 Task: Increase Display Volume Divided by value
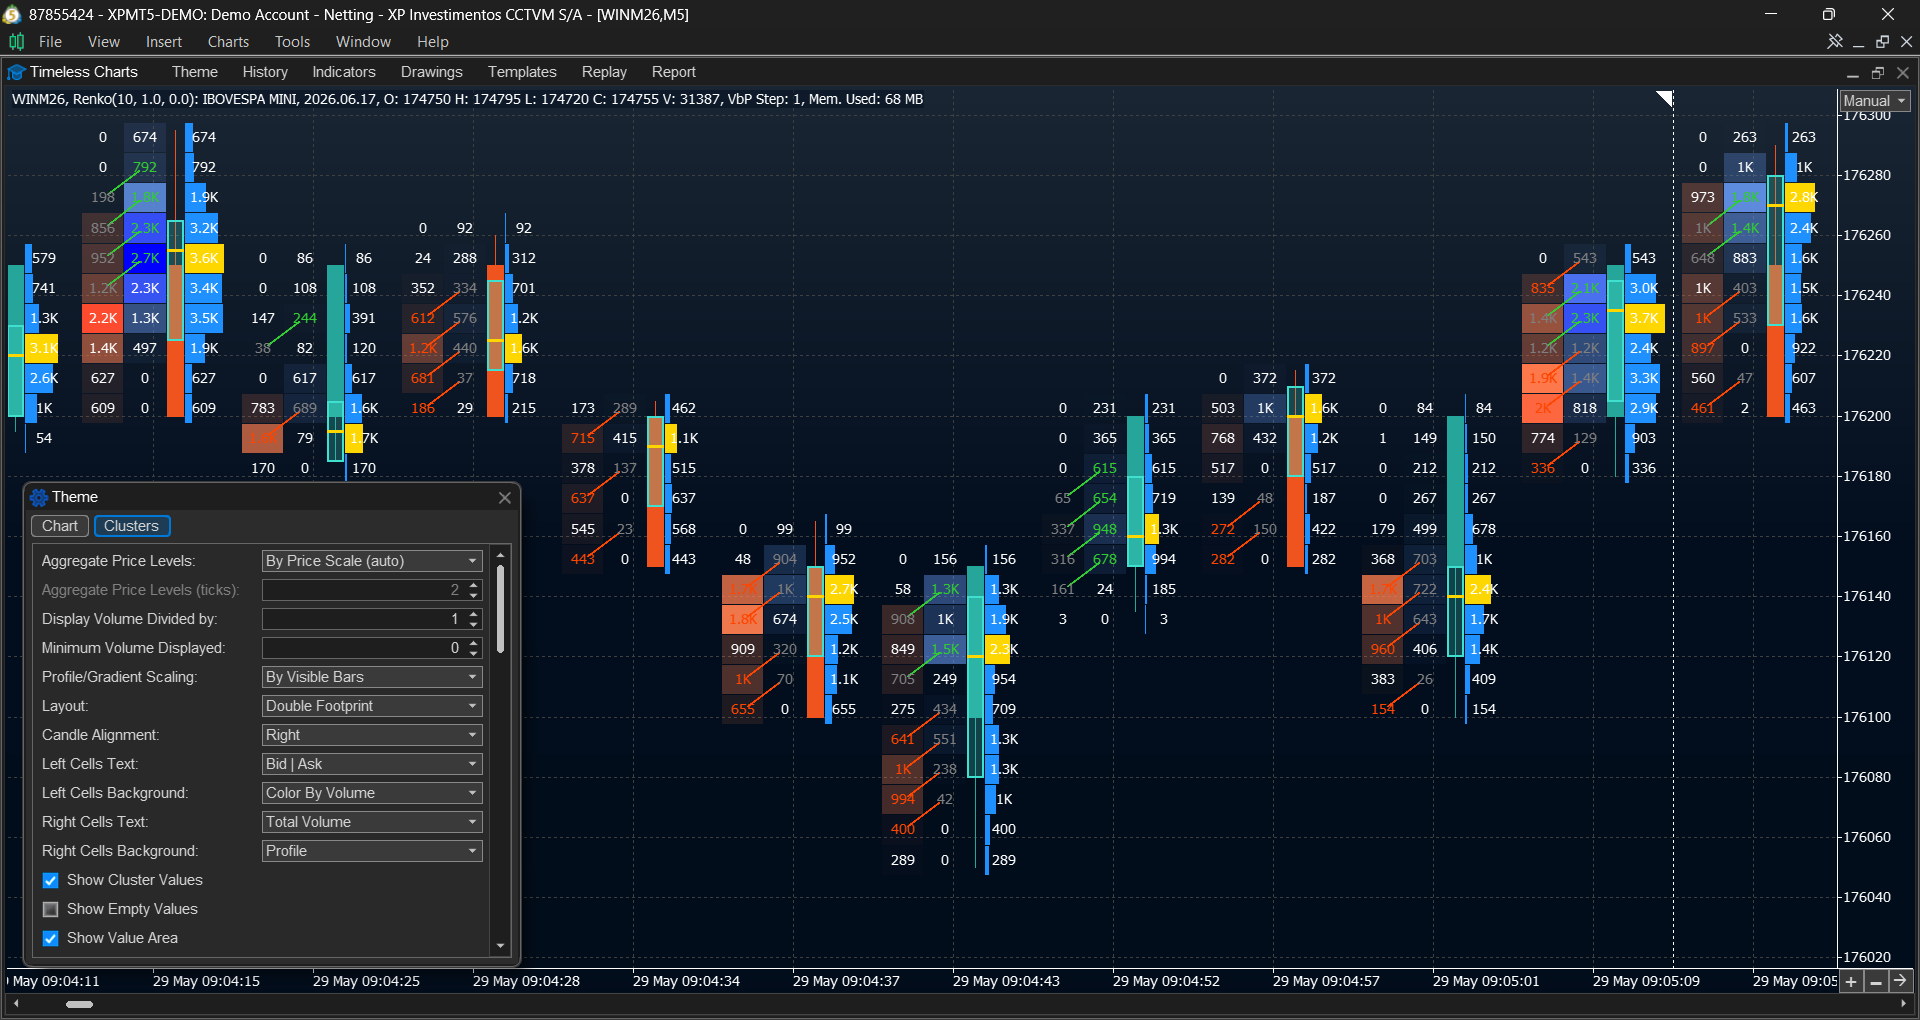(x=474, y=614)
